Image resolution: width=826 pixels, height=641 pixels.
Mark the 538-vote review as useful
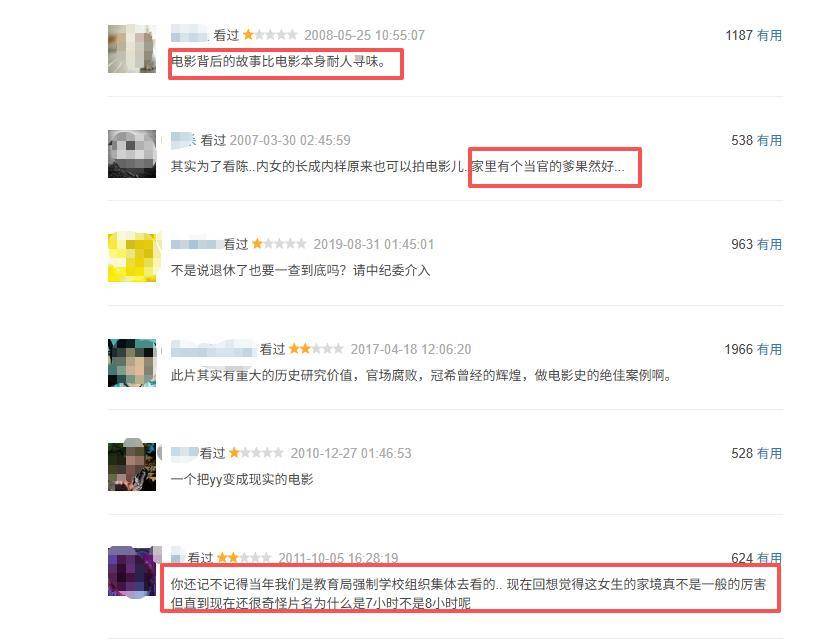pos(769,140)
